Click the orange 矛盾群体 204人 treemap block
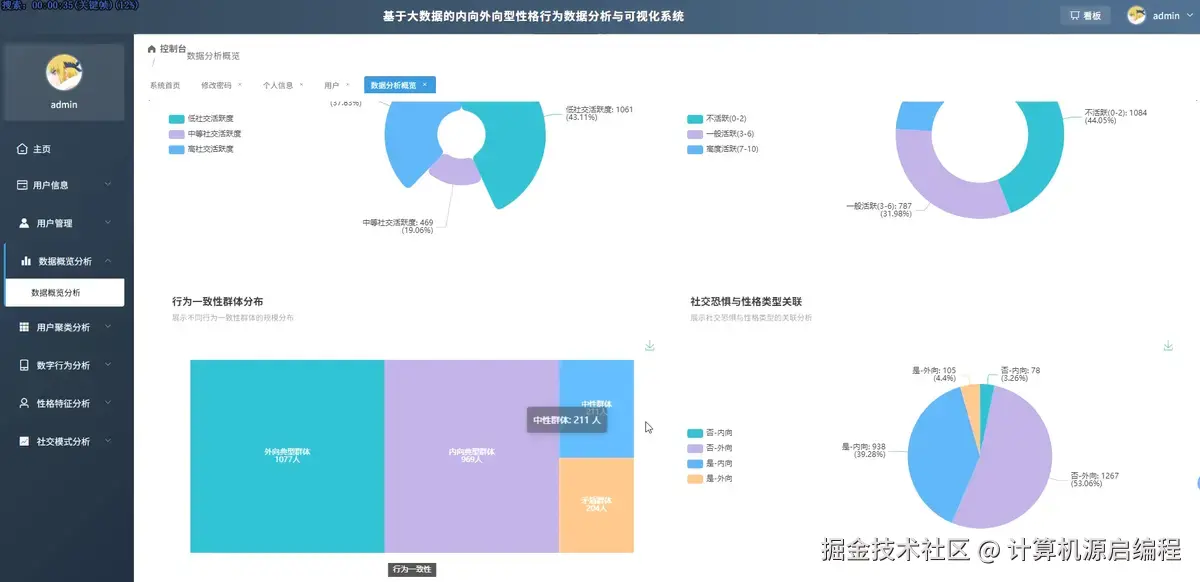Screen dimensions: 1200x582 596,505
